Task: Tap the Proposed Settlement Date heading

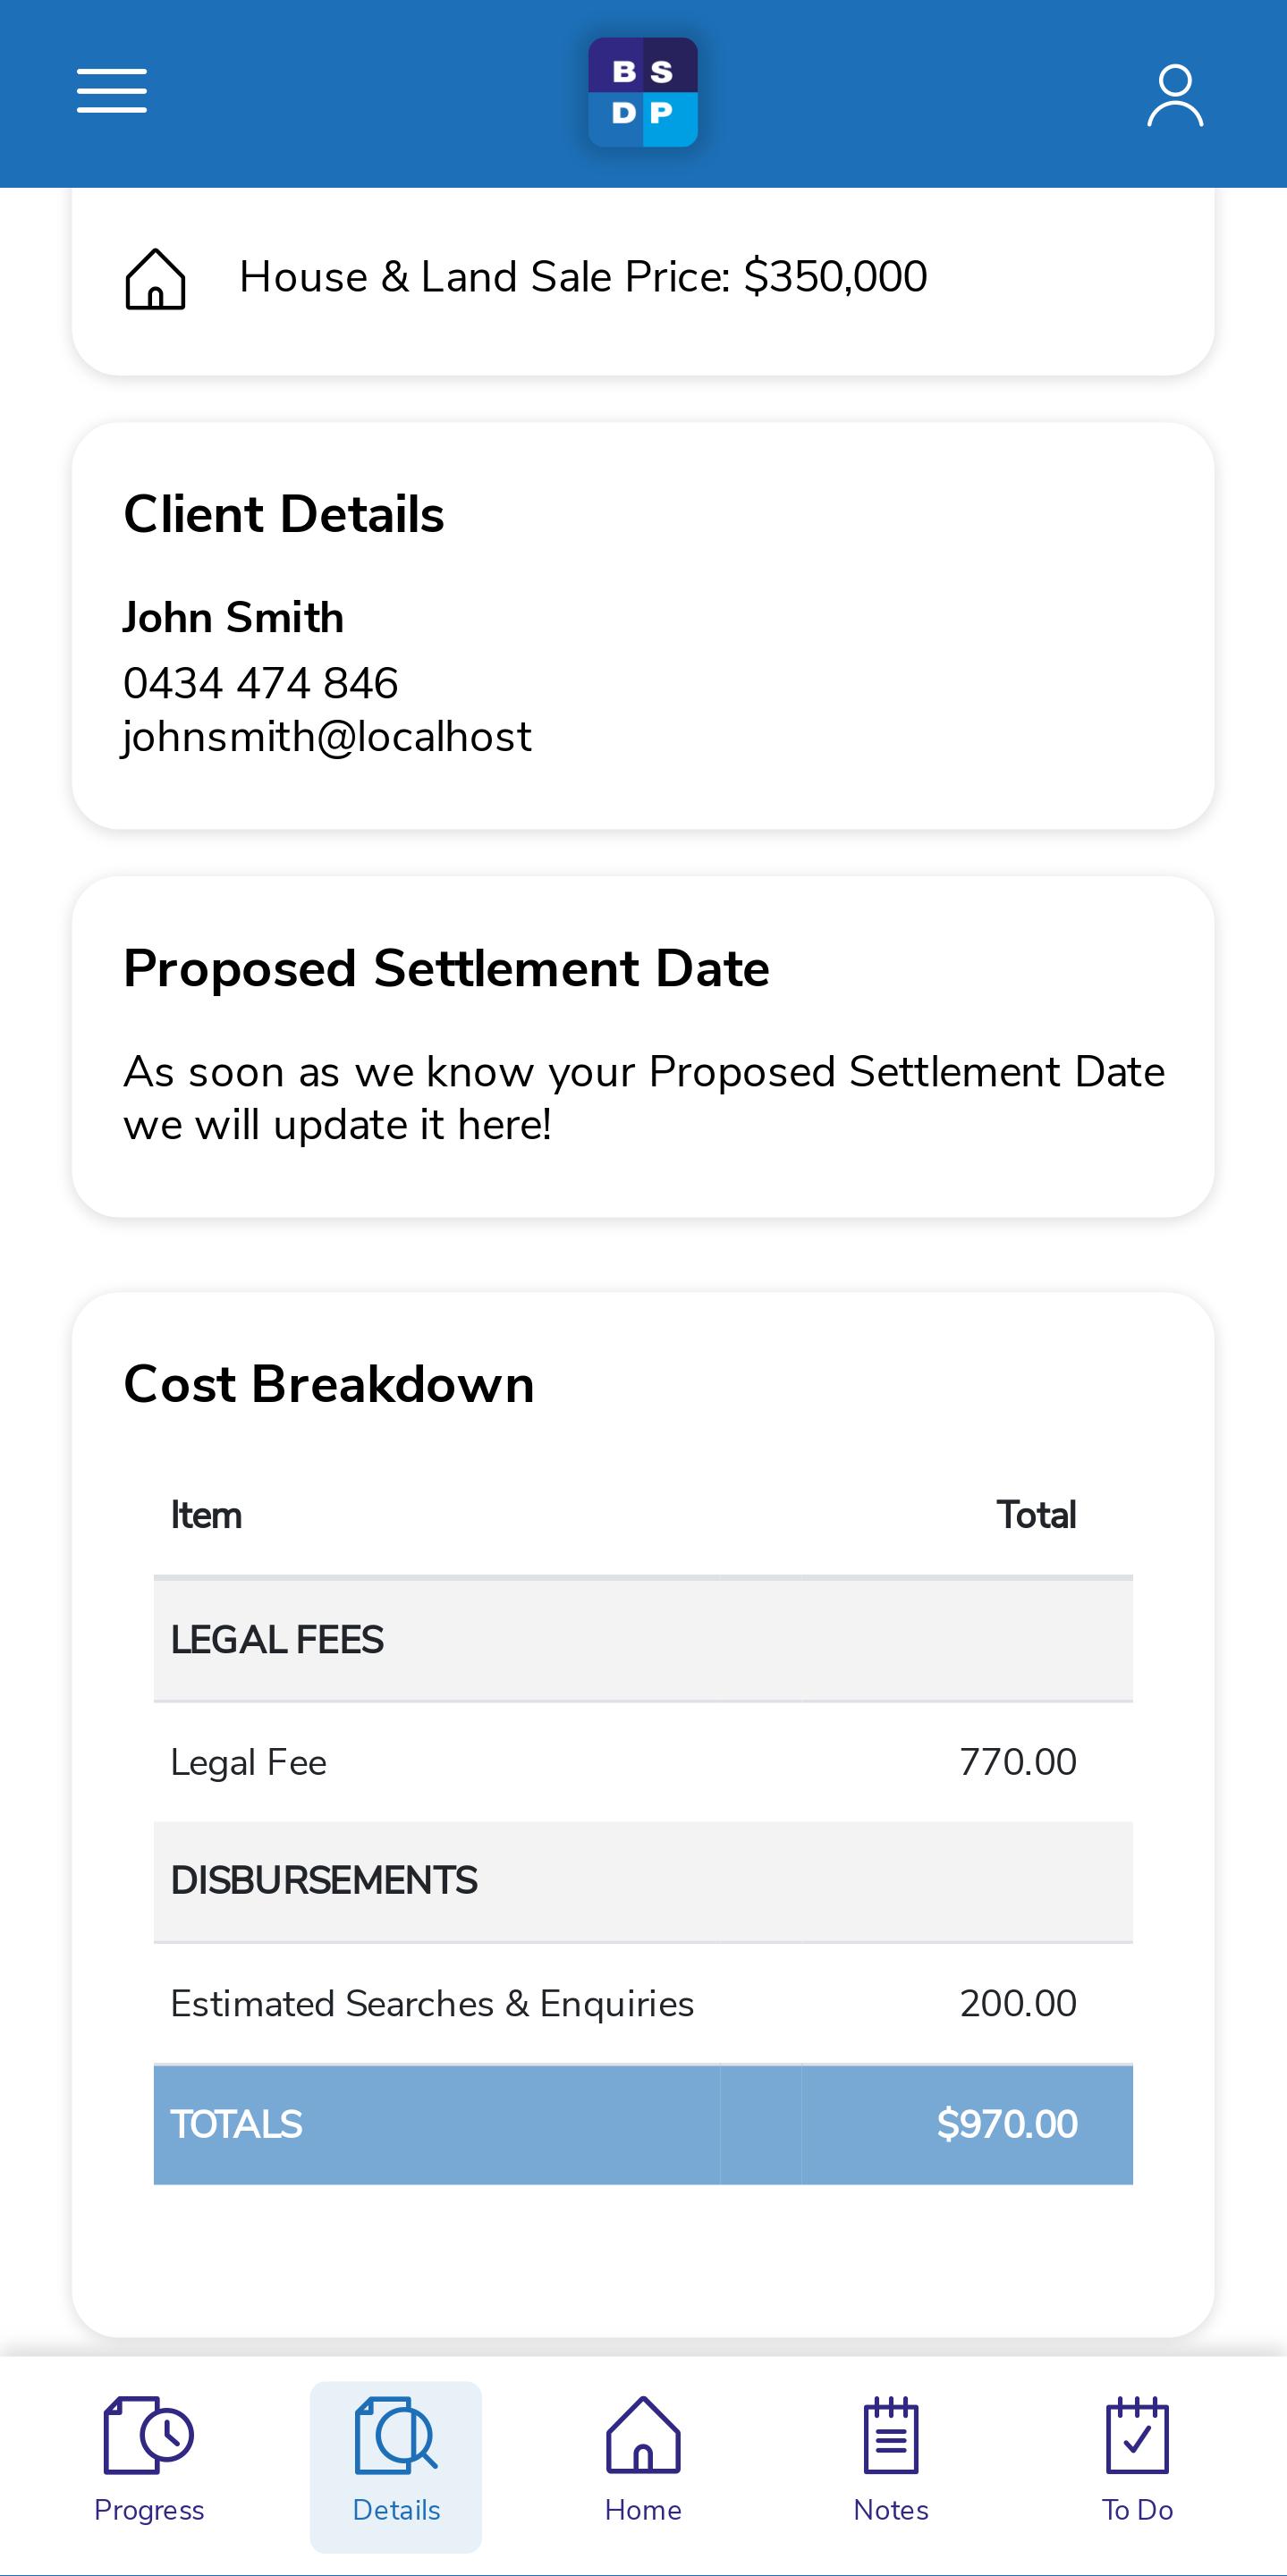Action: point(446,969)
